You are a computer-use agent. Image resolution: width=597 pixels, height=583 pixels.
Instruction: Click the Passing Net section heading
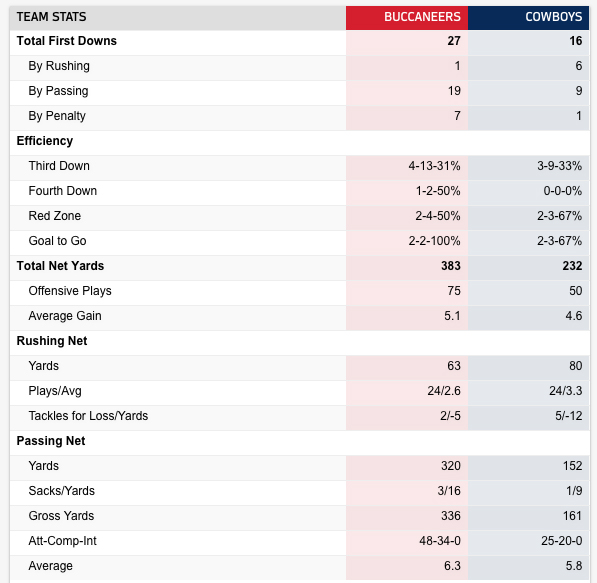pyautogui.click(x=51, y=441)
